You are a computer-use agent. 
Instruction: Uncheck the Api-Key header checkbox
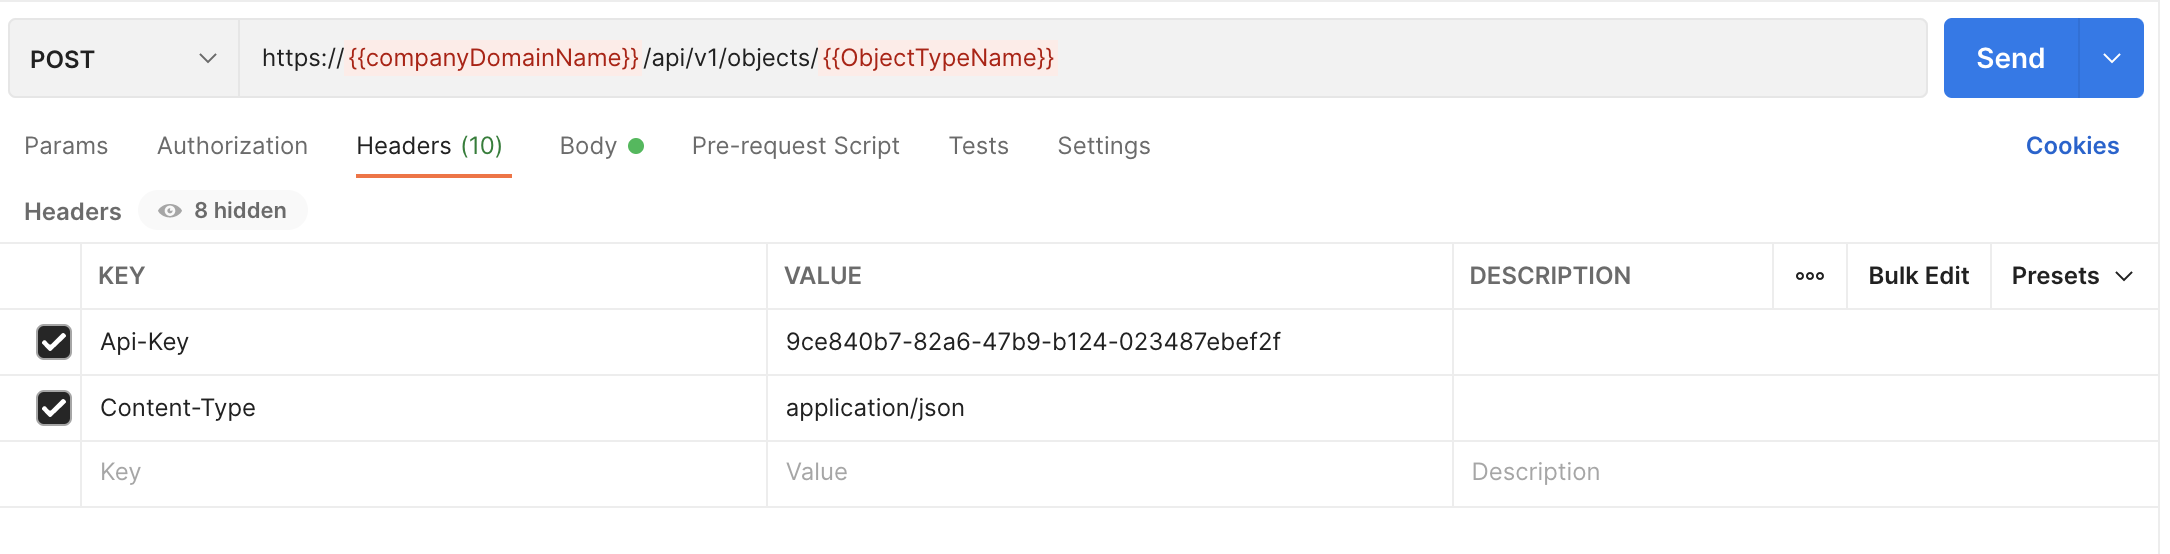(54, 342)
